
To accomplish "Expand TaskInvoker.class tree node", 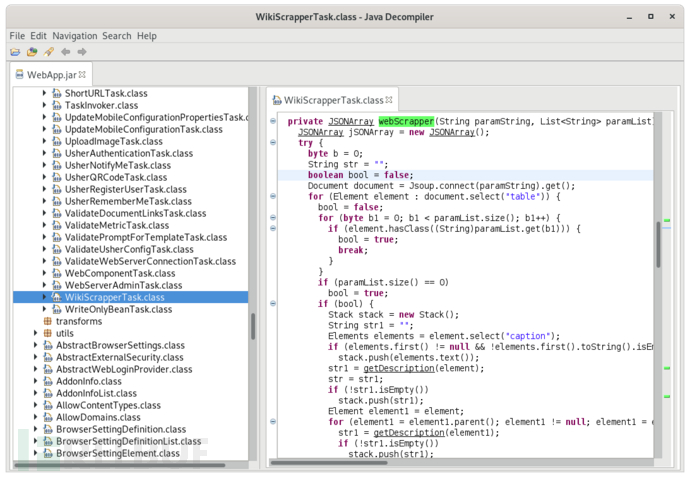I will click(44, 105).
